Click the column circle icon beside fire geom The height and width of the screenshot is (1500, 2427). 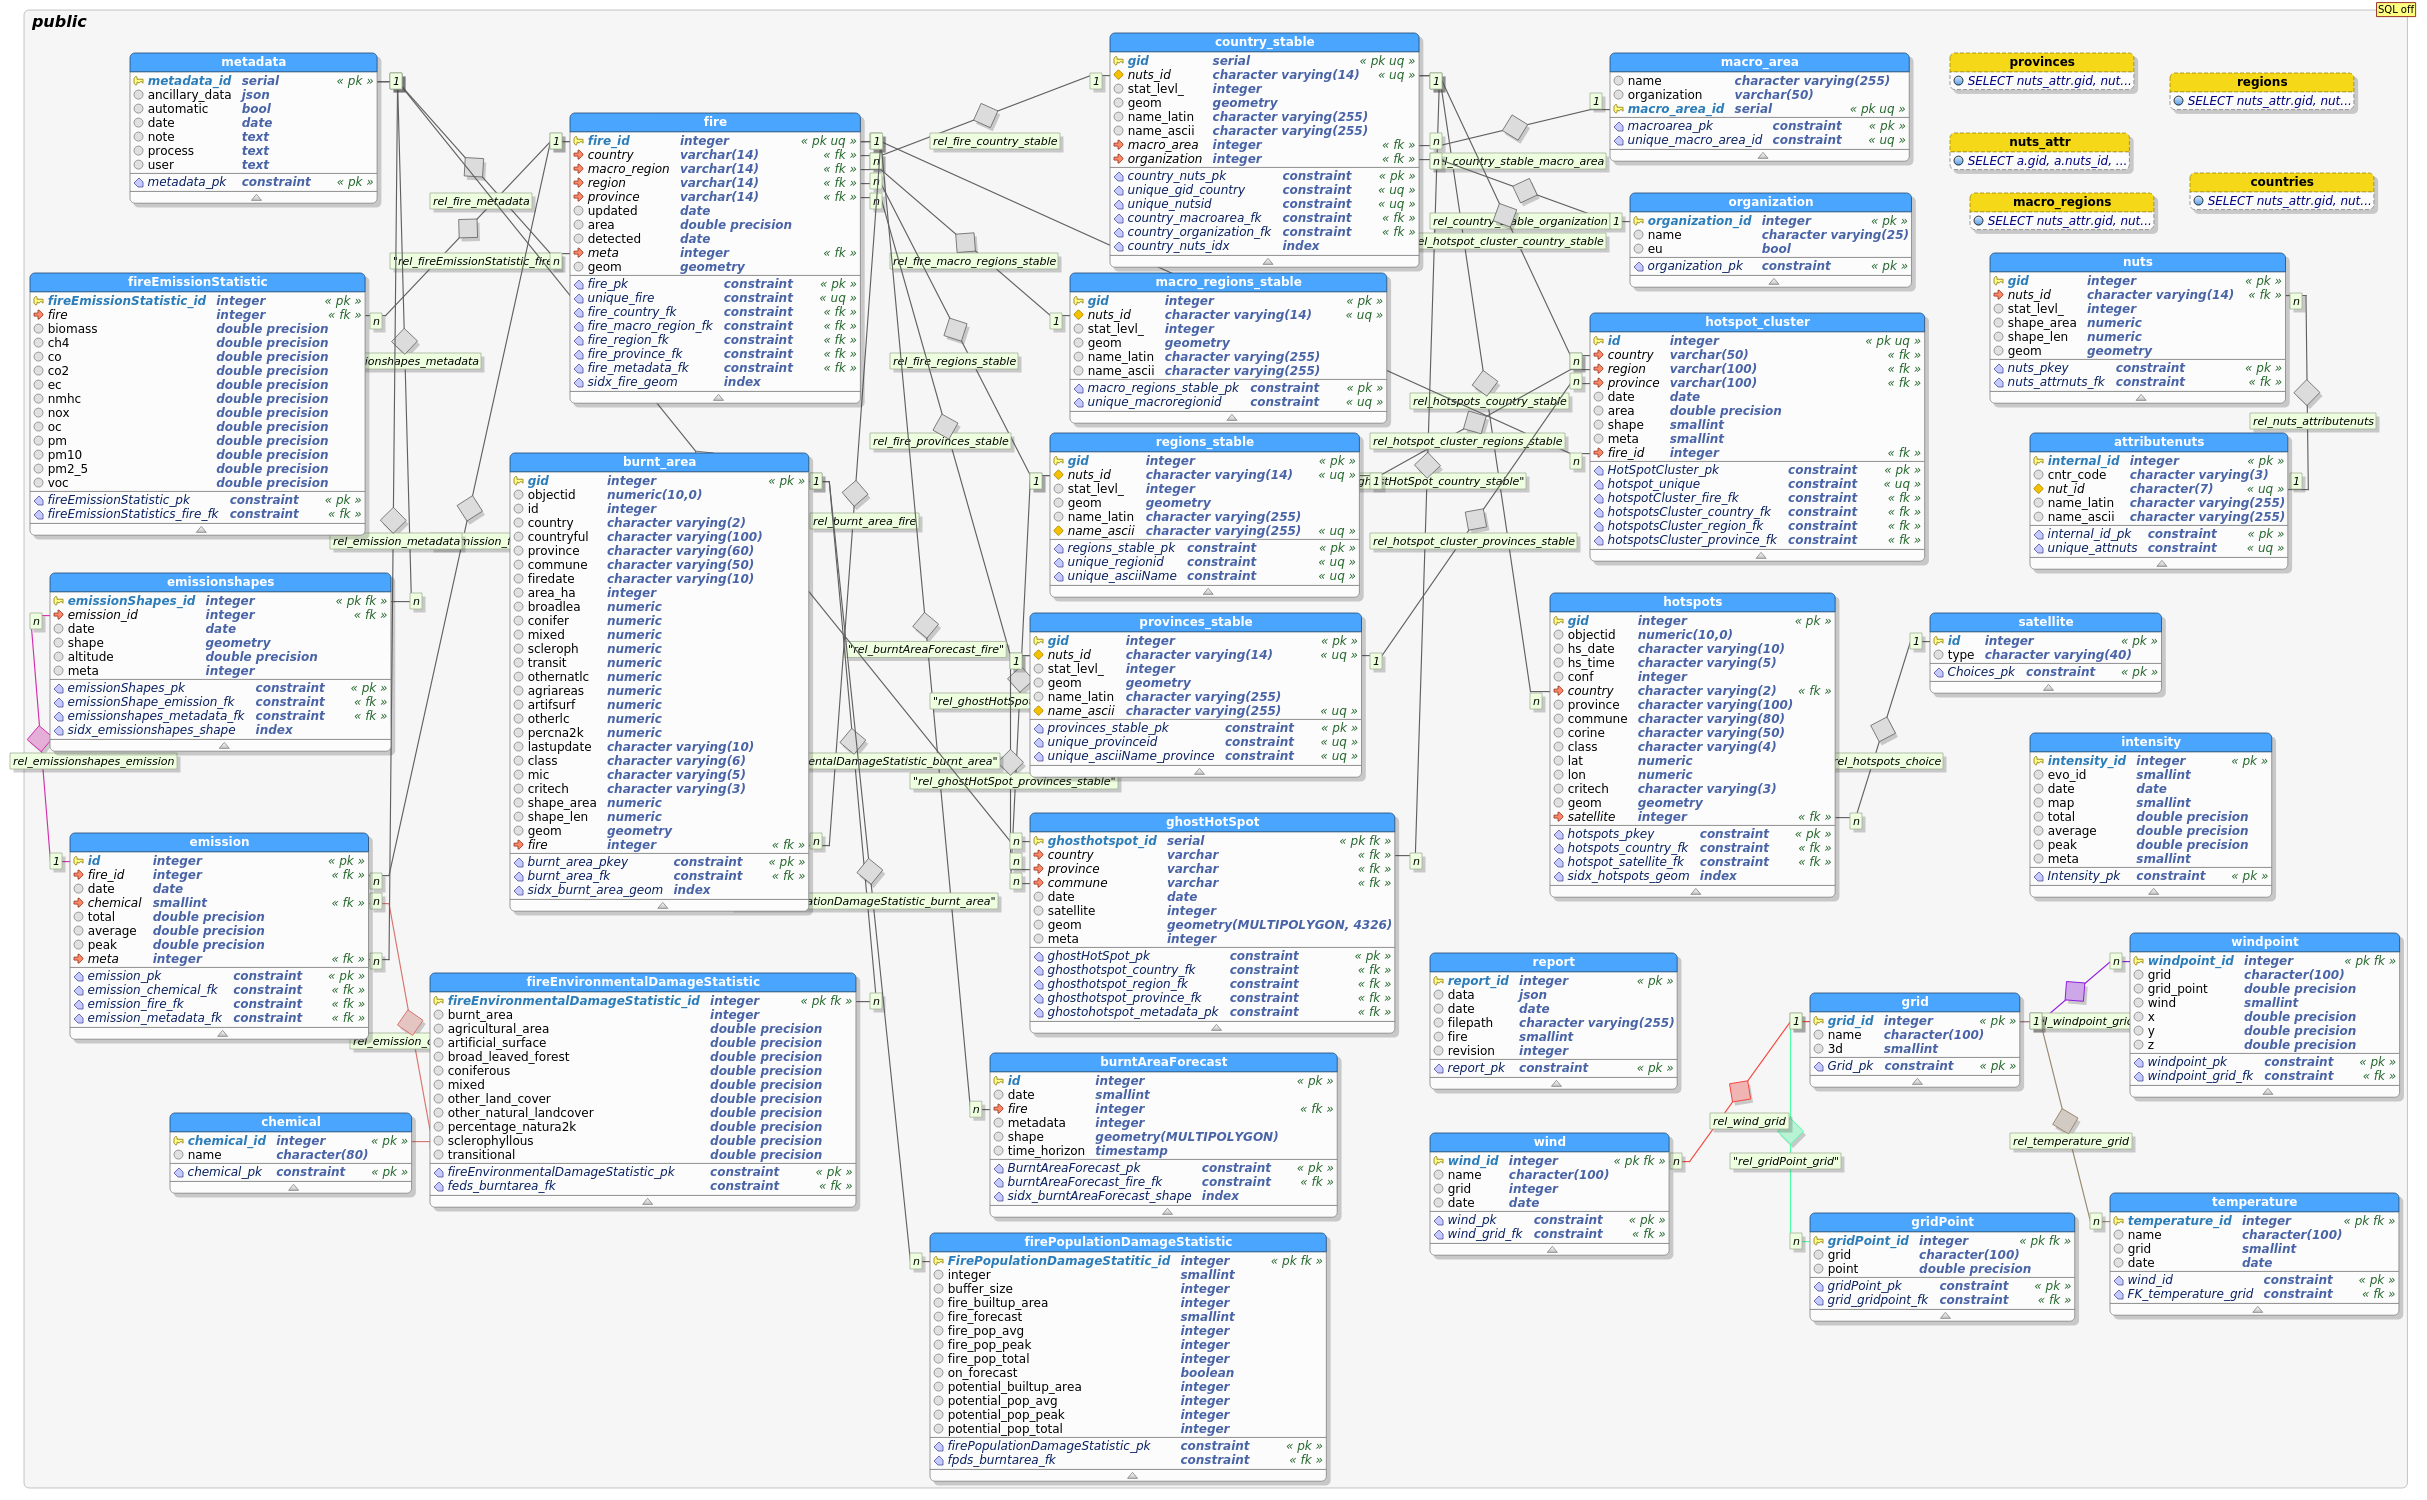pos(579,267)
